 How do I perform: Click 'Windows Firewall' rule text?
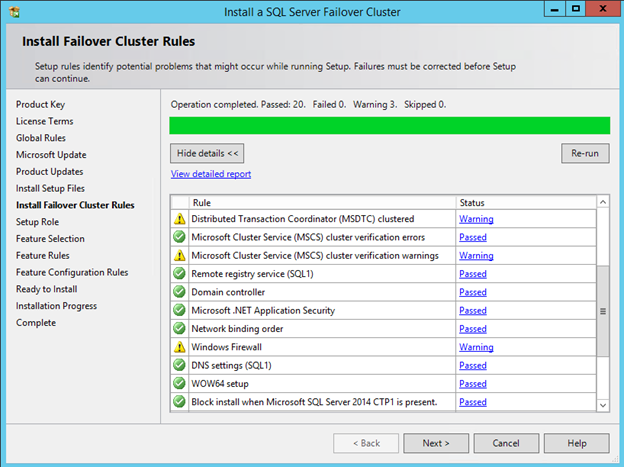(x=226, y=347)
